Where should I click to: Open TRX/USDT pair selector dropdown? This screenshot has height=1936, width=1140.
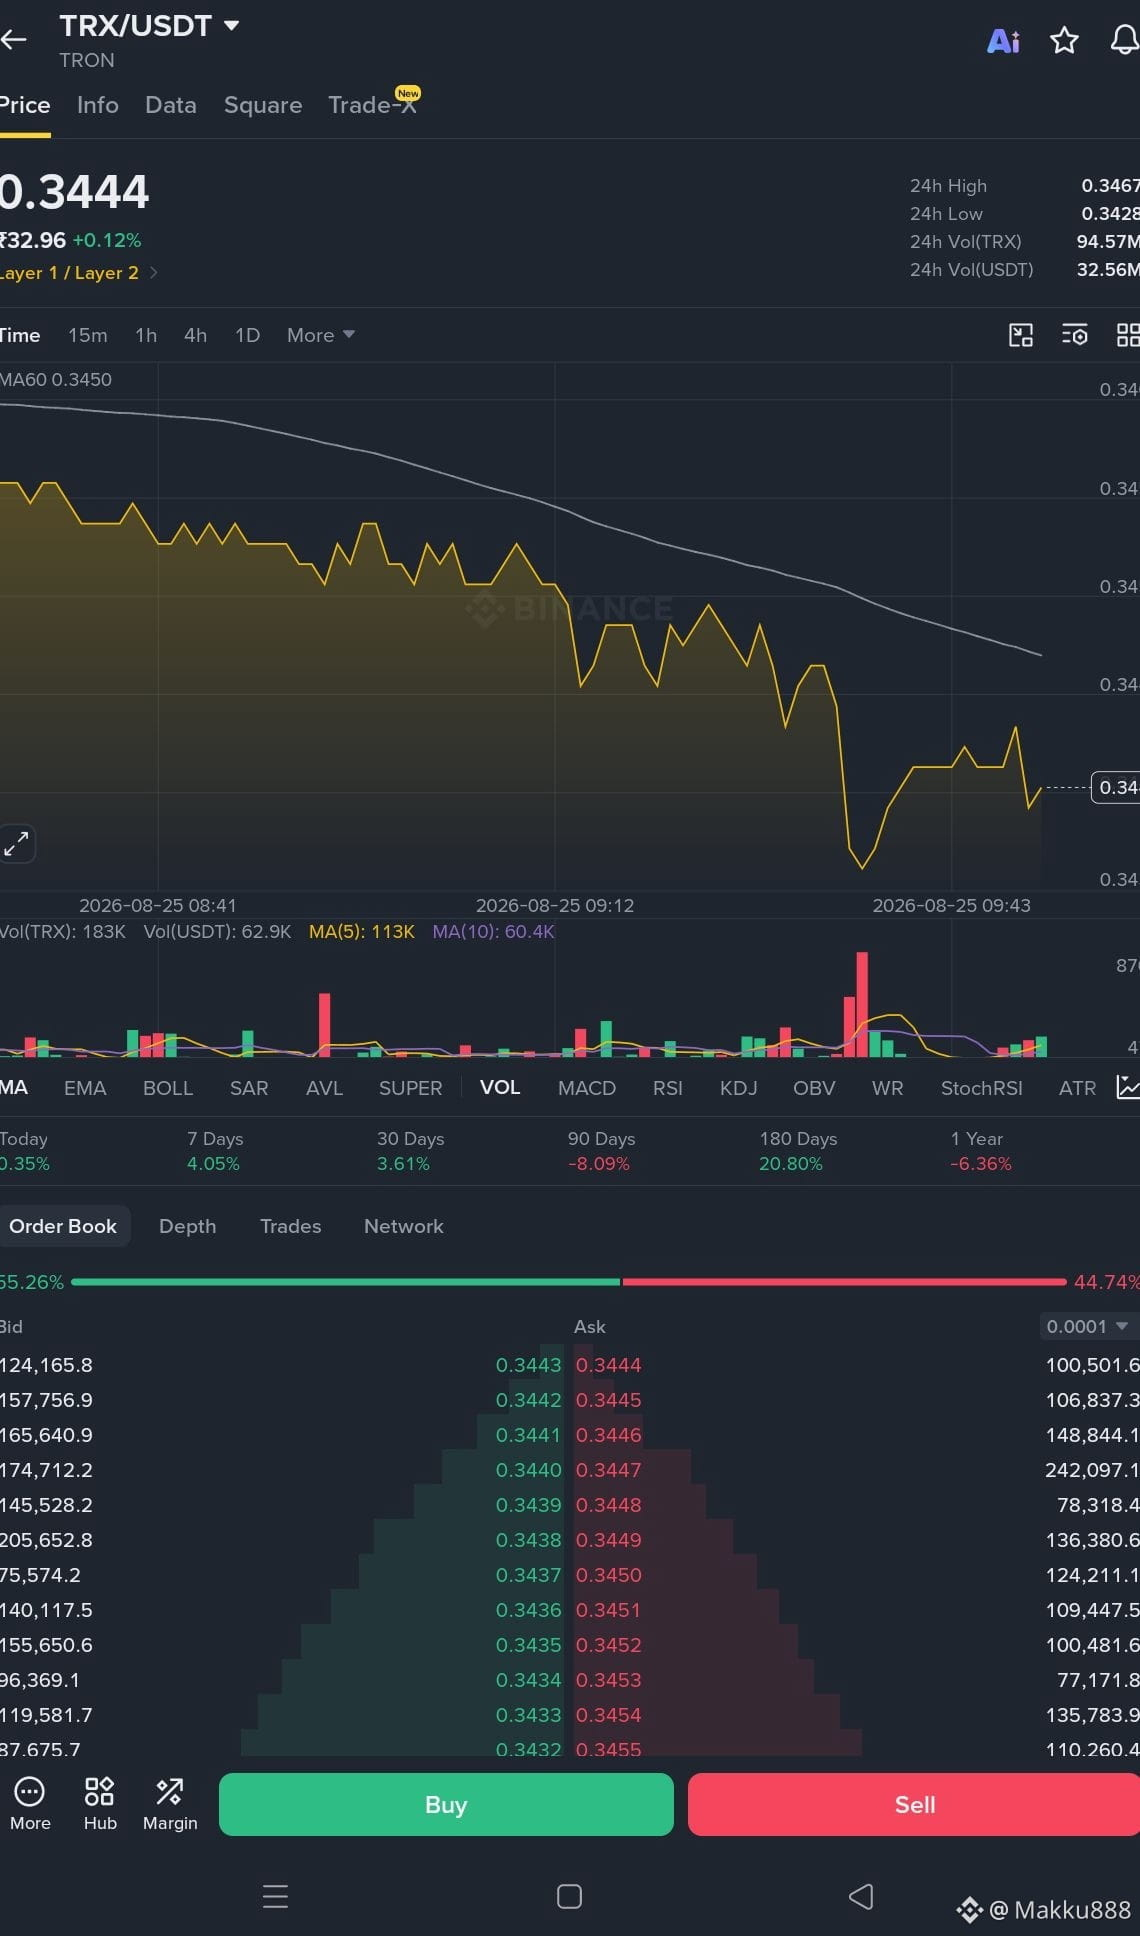pos(149,26)
